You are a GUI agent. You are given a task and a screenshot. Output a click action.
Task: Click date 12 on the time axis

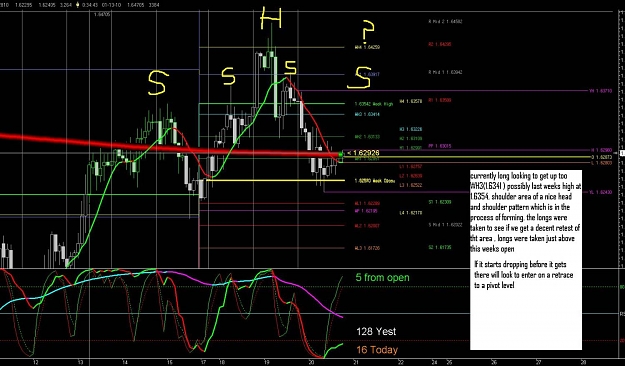(36, 362)
